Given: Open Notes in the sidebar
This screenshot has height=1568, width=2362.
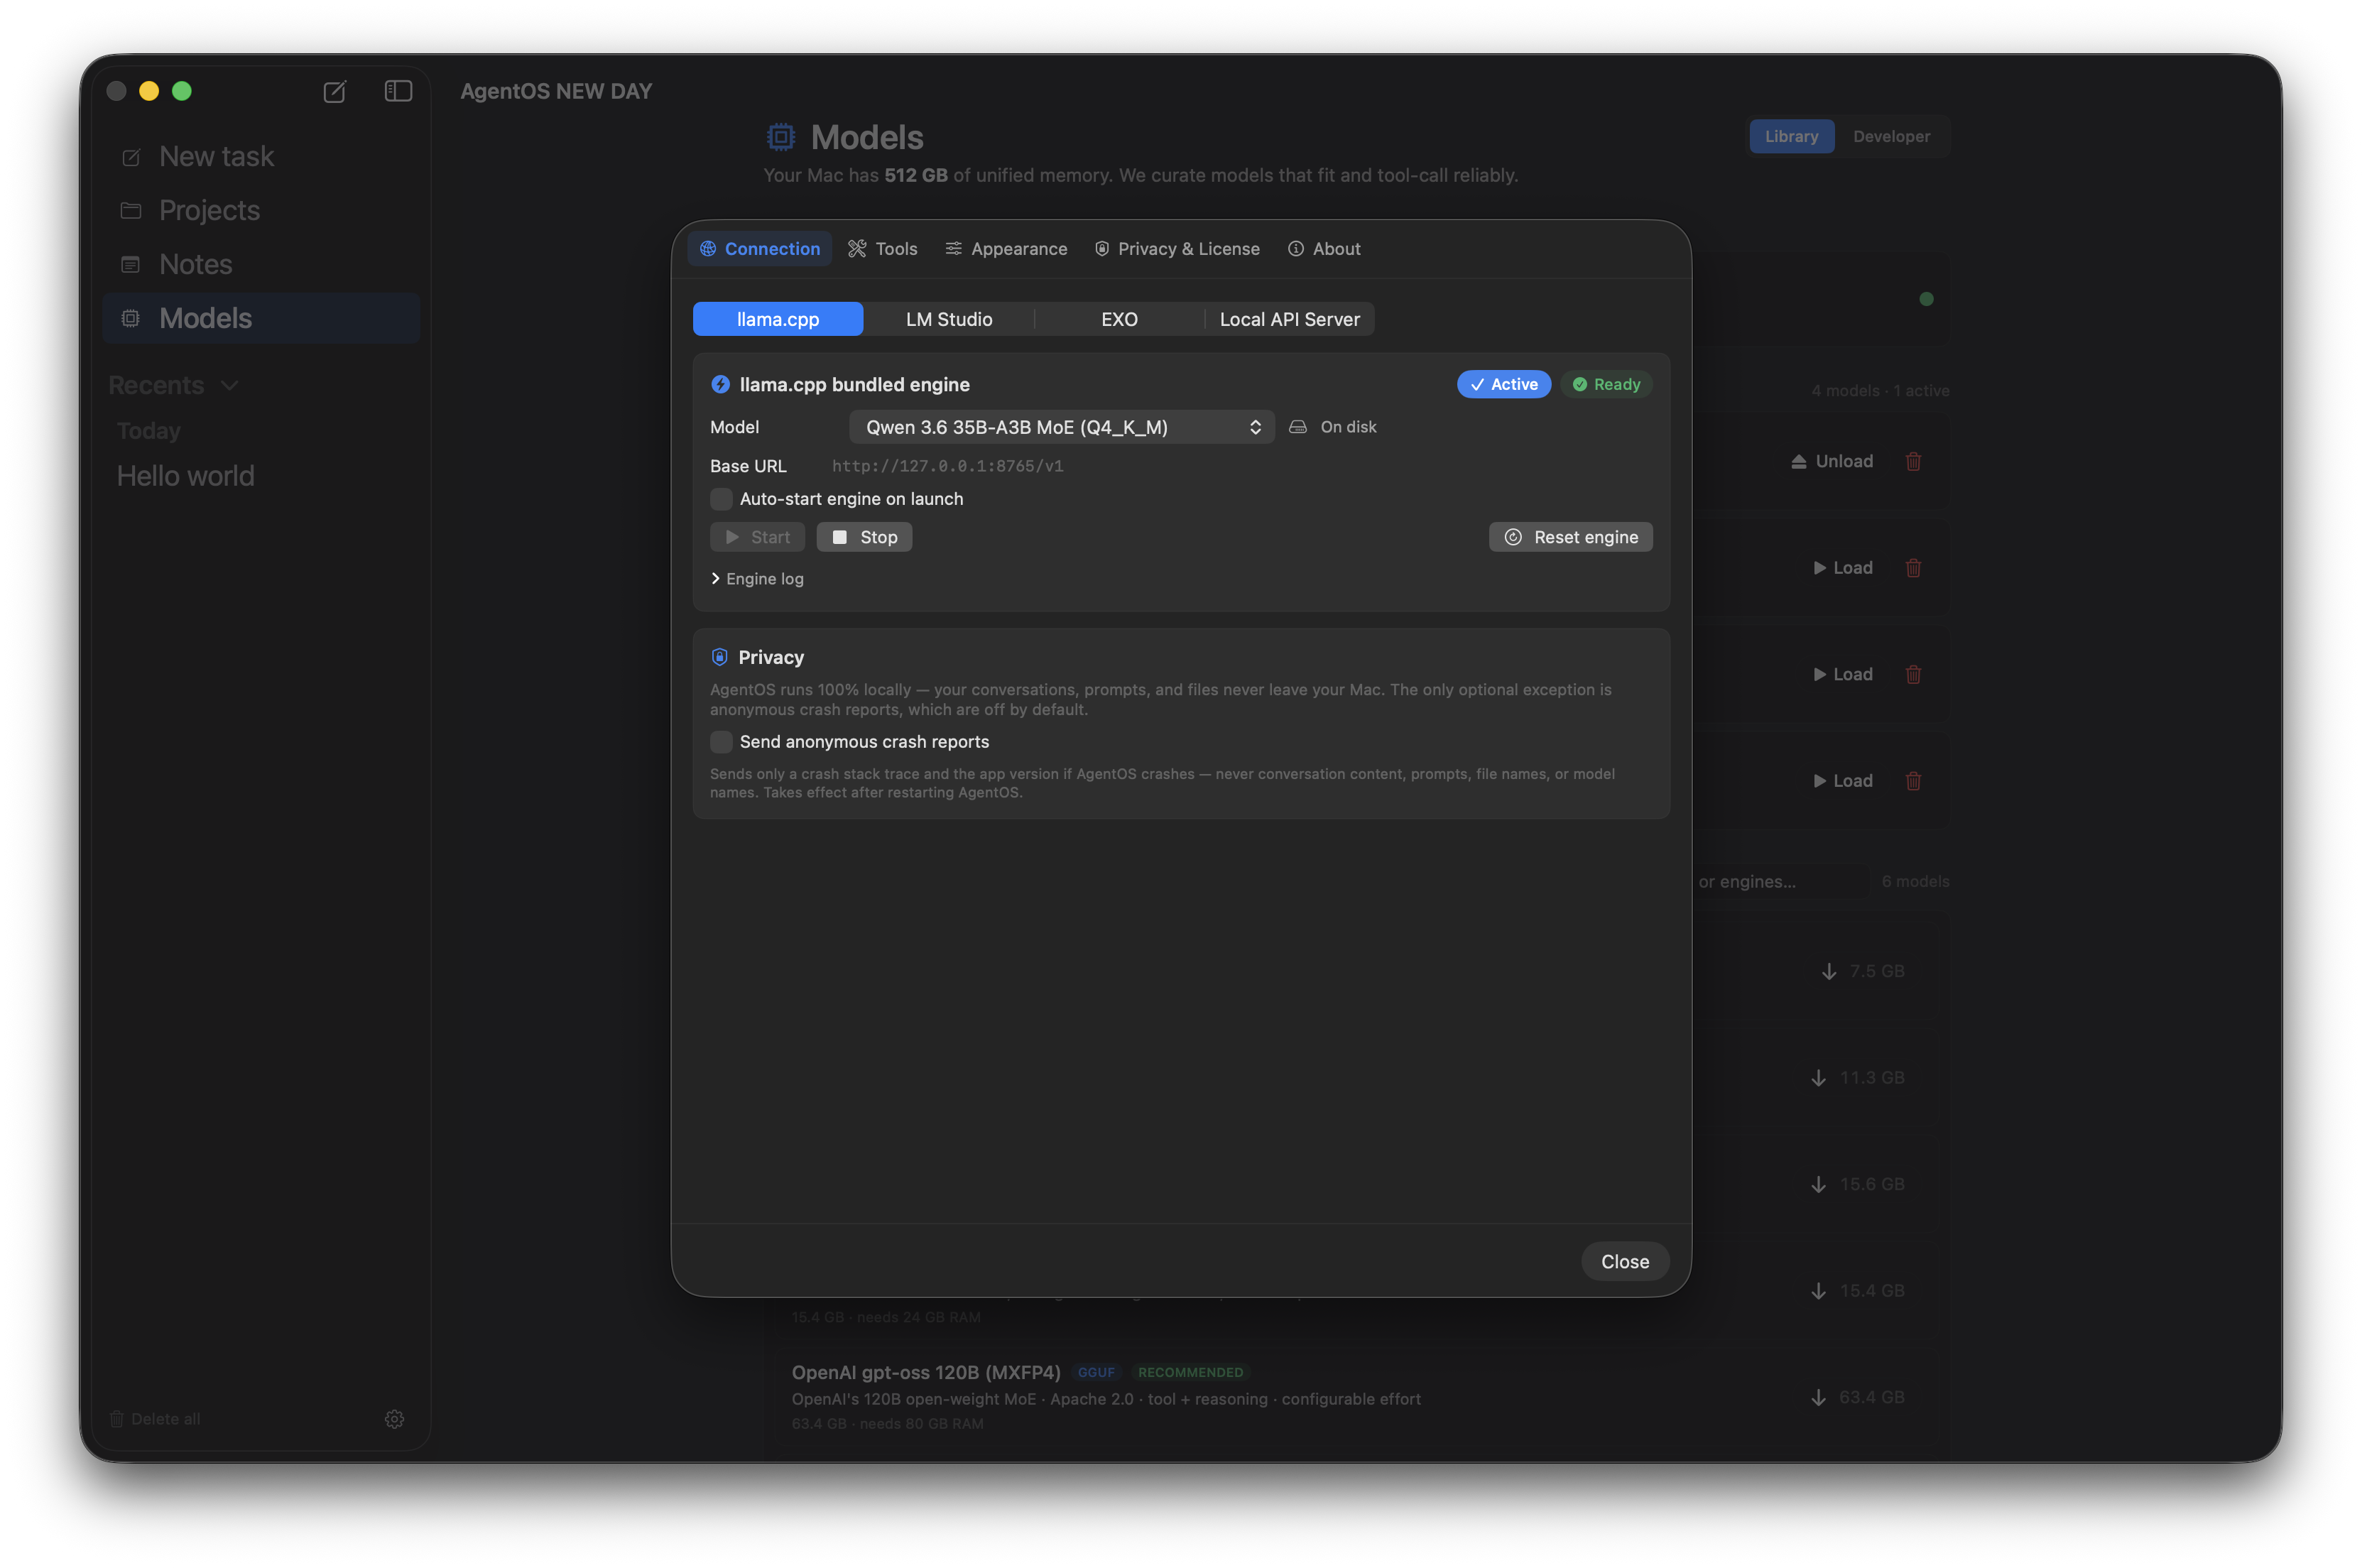Looking at the screenshot, I should pos(261,264).
